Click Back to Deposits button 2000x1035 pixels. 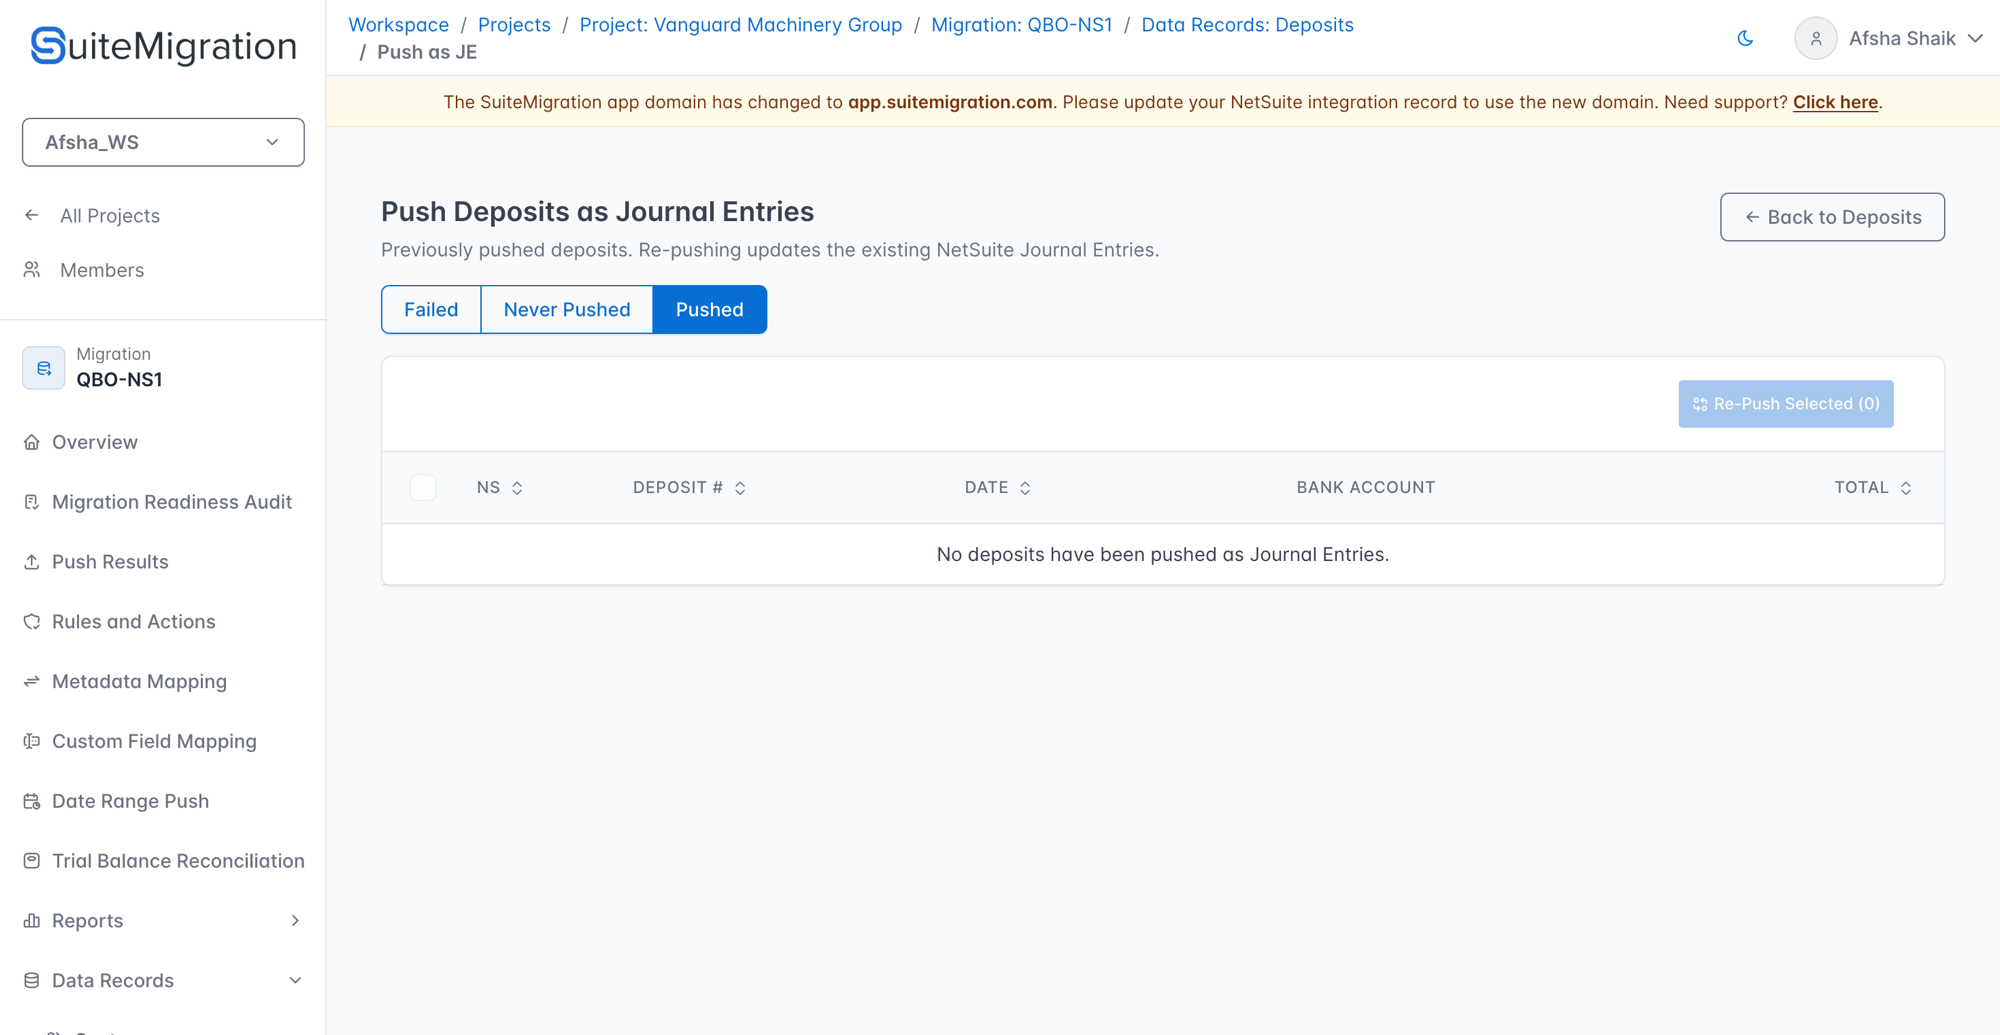(x=1832, y=217)
